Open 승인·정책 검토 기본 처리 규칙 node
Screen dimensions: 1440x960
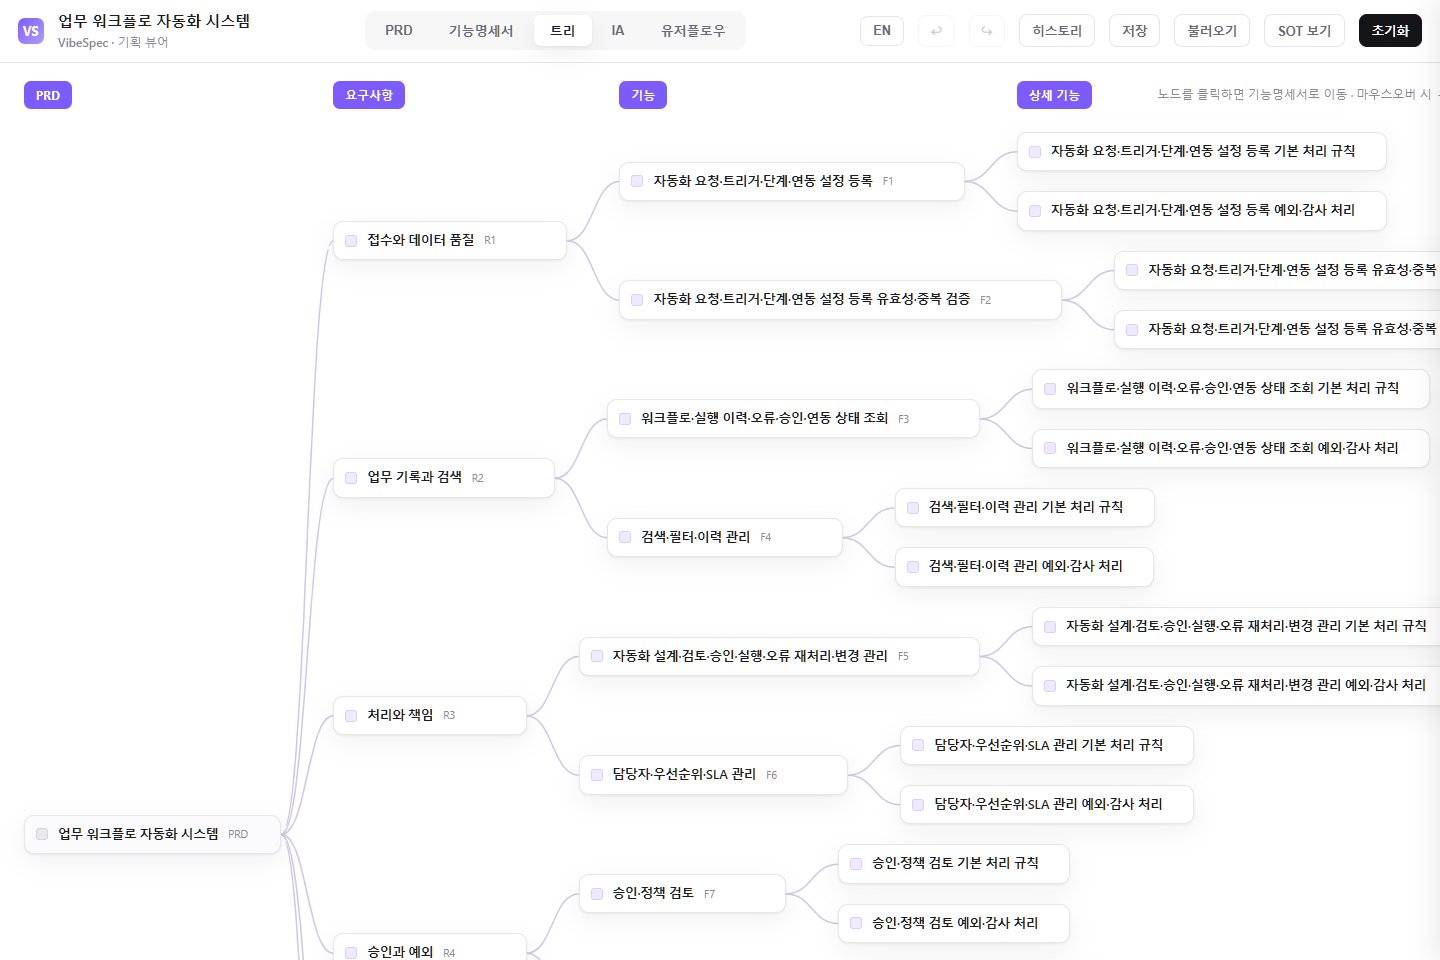coord(954,863)
